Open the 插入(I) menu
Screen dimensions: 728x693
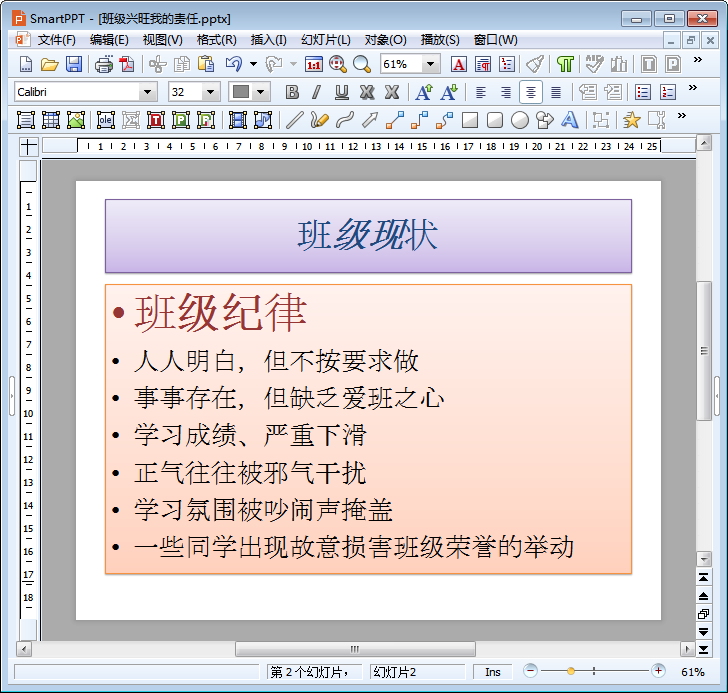(x=268, y=40)
